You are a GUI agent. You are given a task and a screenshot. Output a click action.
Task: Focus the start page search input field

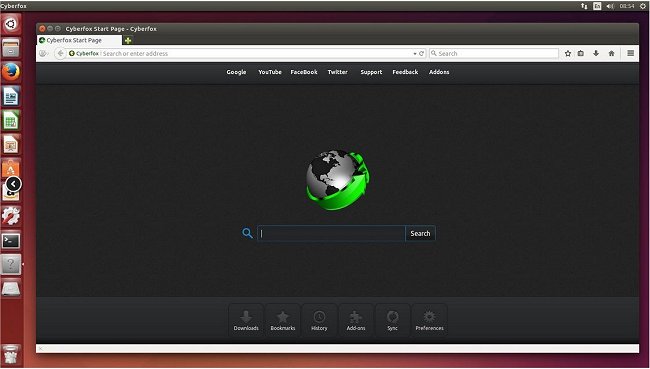pyautogui.click(x=331, y=233)
